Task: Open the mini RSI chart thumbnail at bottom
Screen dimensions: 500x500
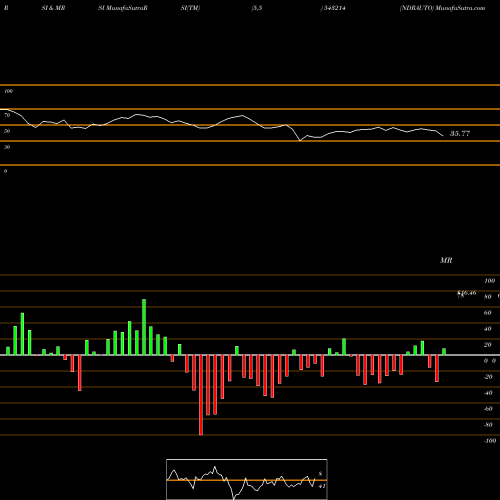Action: (x=247, y=479)
